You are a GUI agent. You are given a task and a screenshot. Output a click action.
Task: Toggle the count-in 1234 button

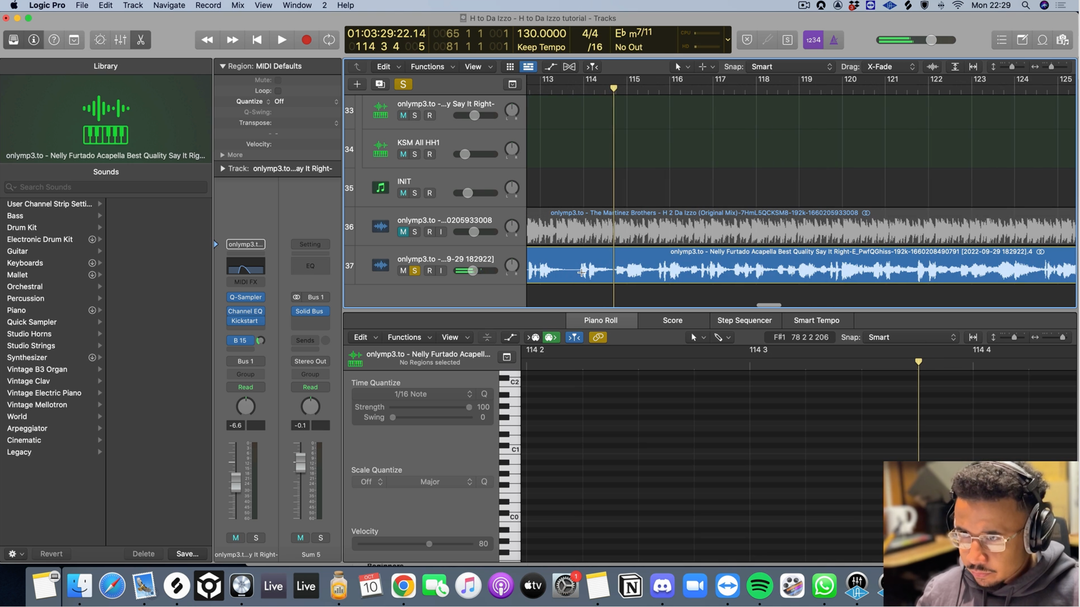[x=813, y=40]
